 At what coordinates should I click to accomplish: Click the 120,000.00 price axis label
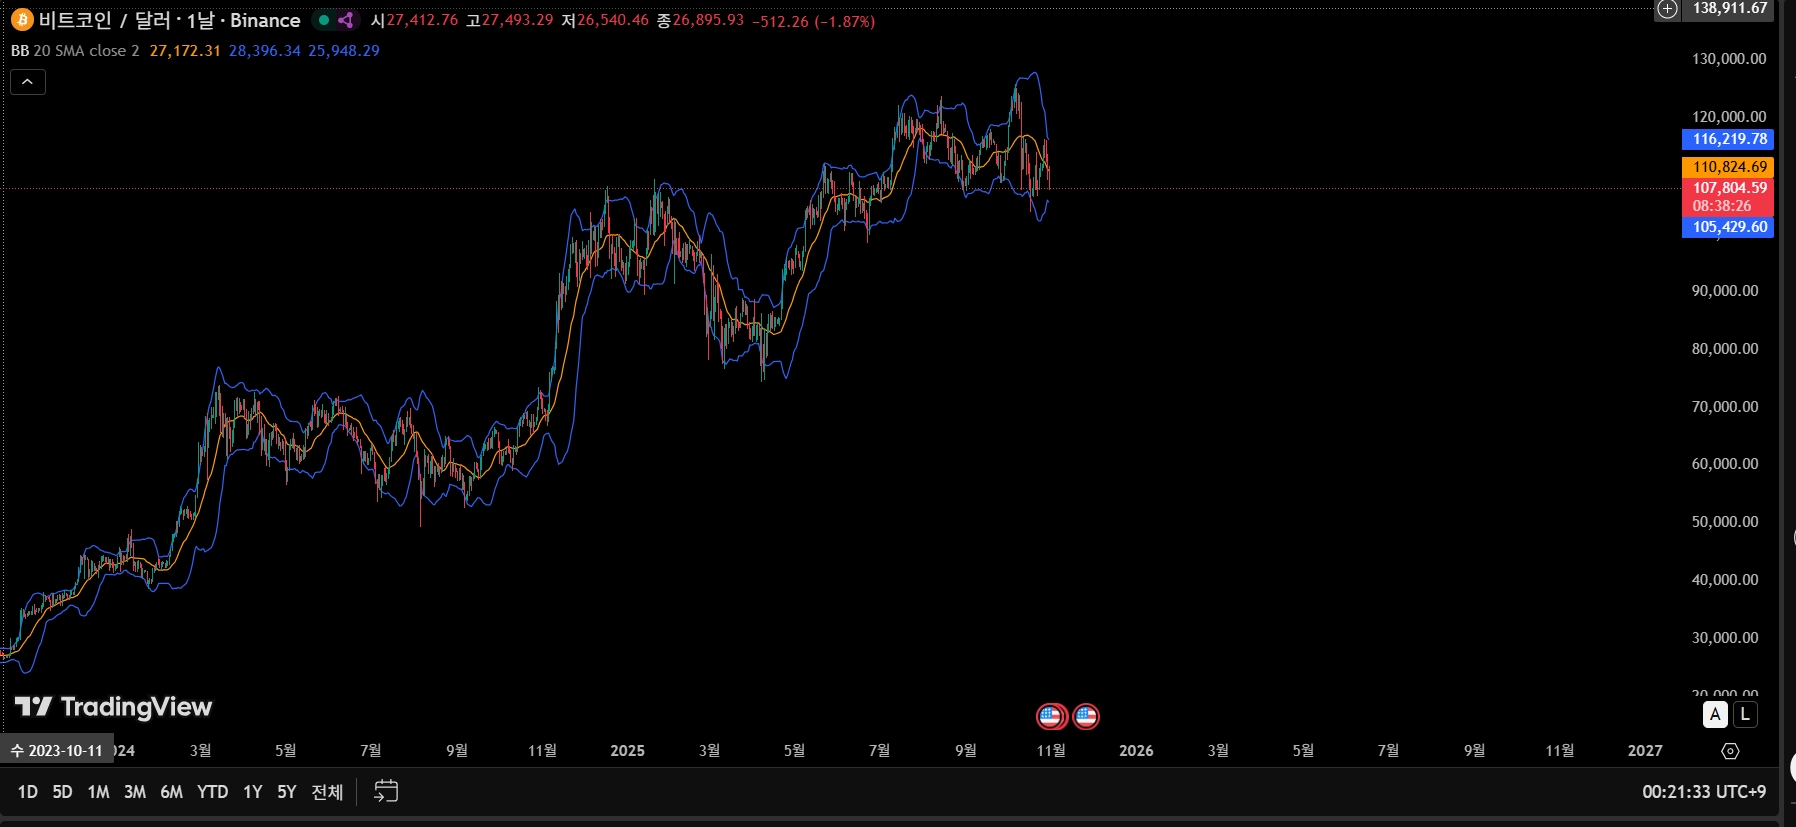point(1729,117)
